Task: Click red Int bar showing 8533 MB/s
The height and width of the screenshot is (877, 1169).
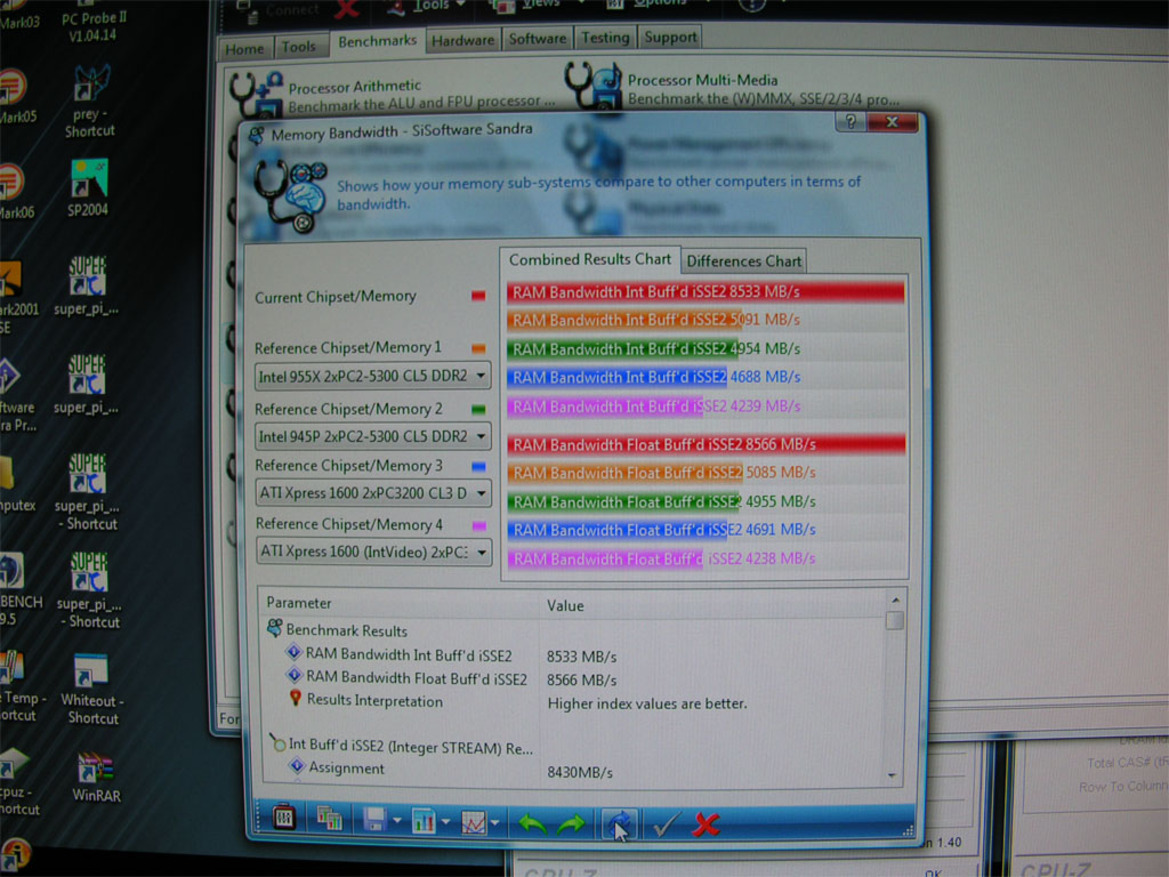Action: coord(705,292)
